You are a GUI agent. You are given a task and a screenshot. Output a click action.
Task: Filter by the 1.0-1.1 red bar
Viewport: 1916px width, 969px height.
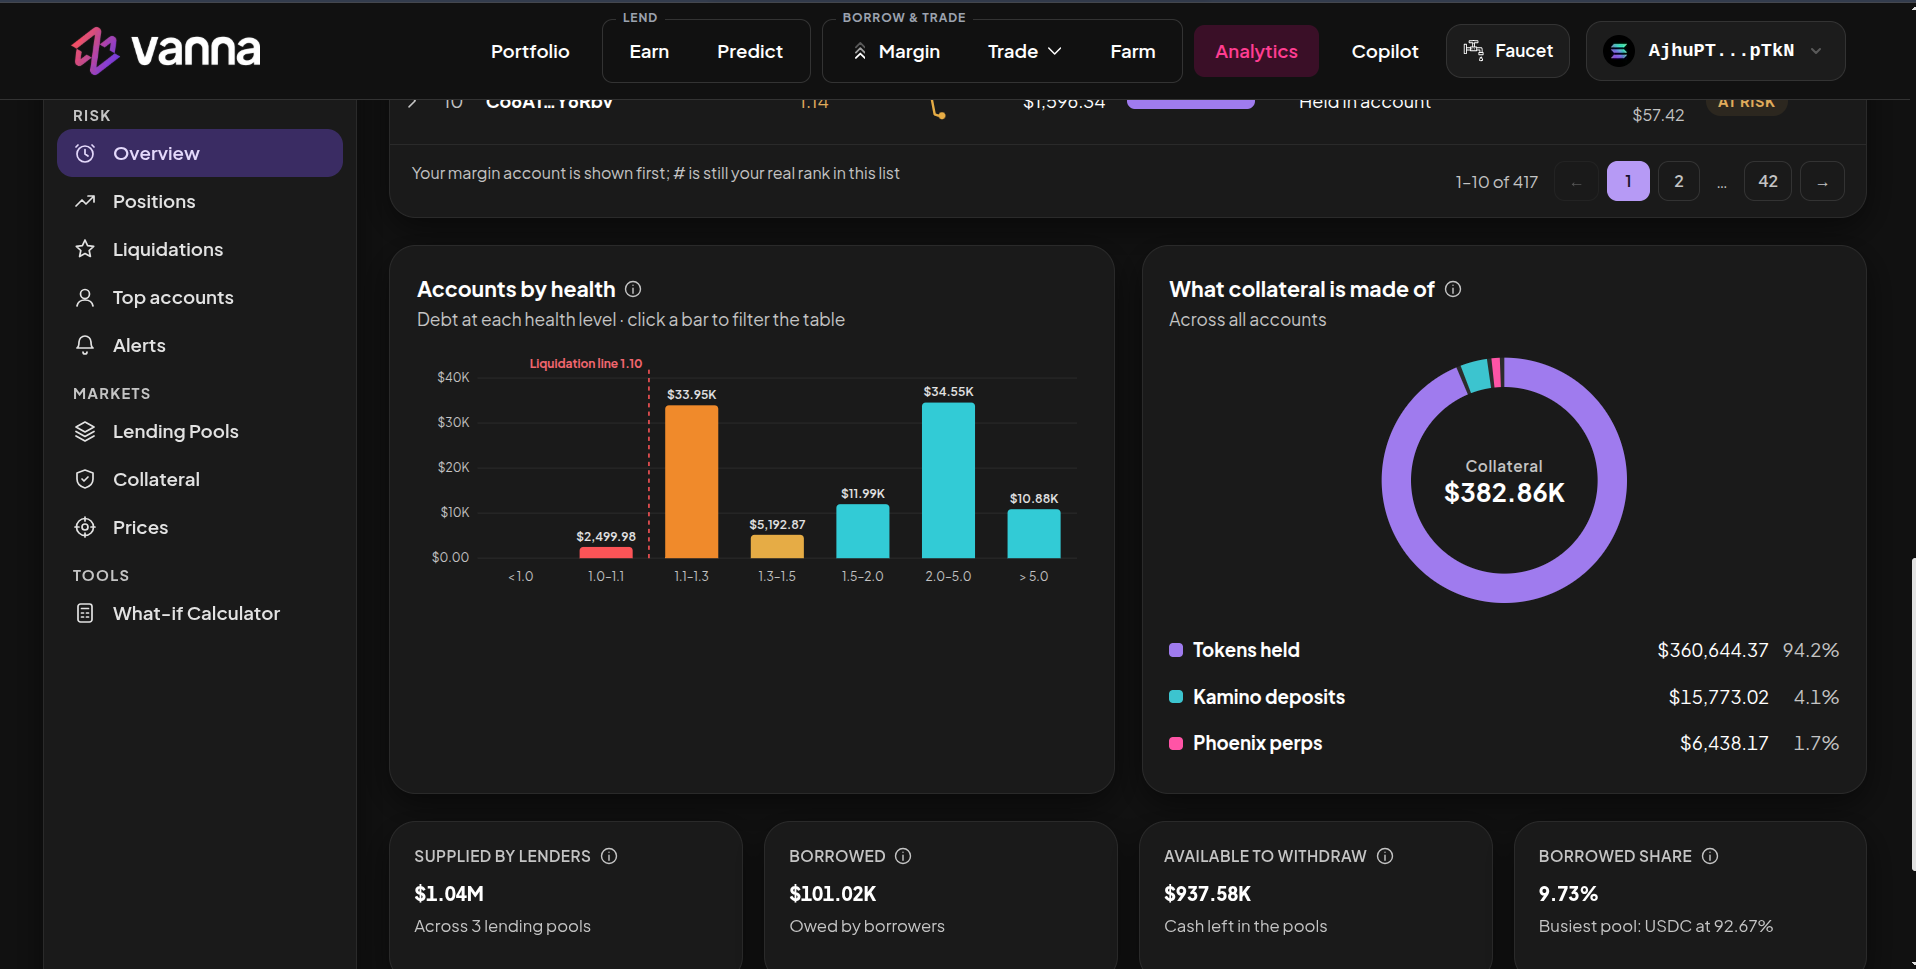606,552
